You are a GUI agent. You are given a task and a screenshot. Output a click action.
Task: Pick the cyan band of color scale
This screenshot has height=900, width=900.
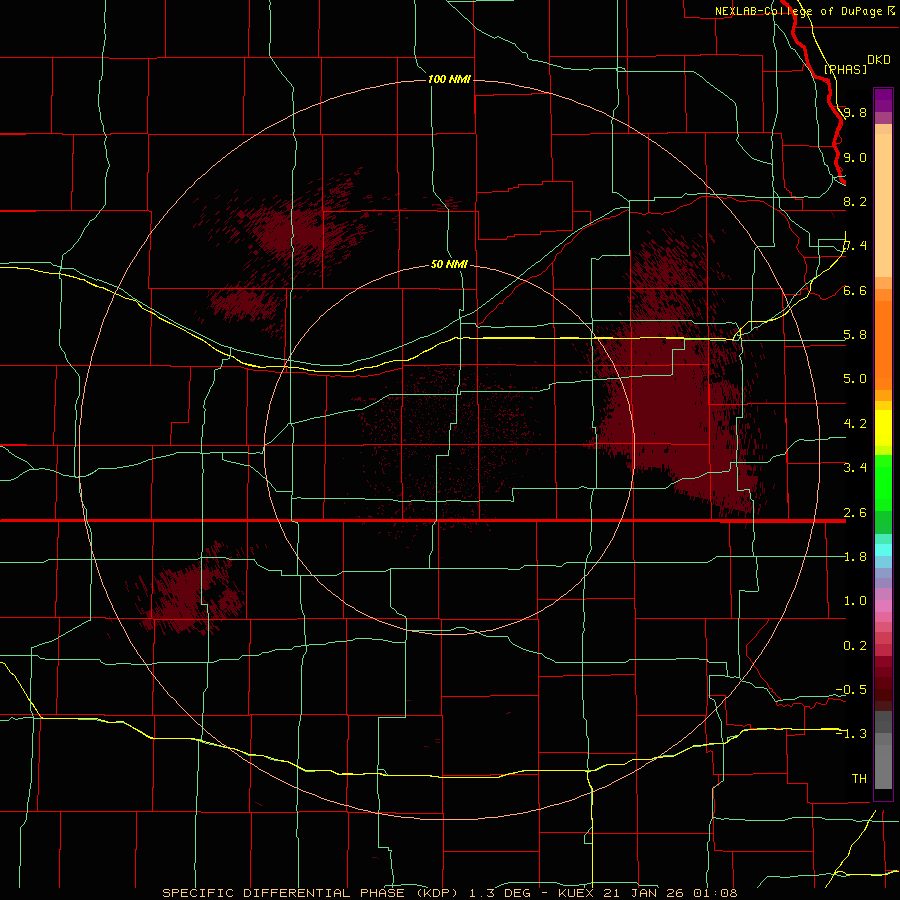pyautogui.click(x=883, y=550)
